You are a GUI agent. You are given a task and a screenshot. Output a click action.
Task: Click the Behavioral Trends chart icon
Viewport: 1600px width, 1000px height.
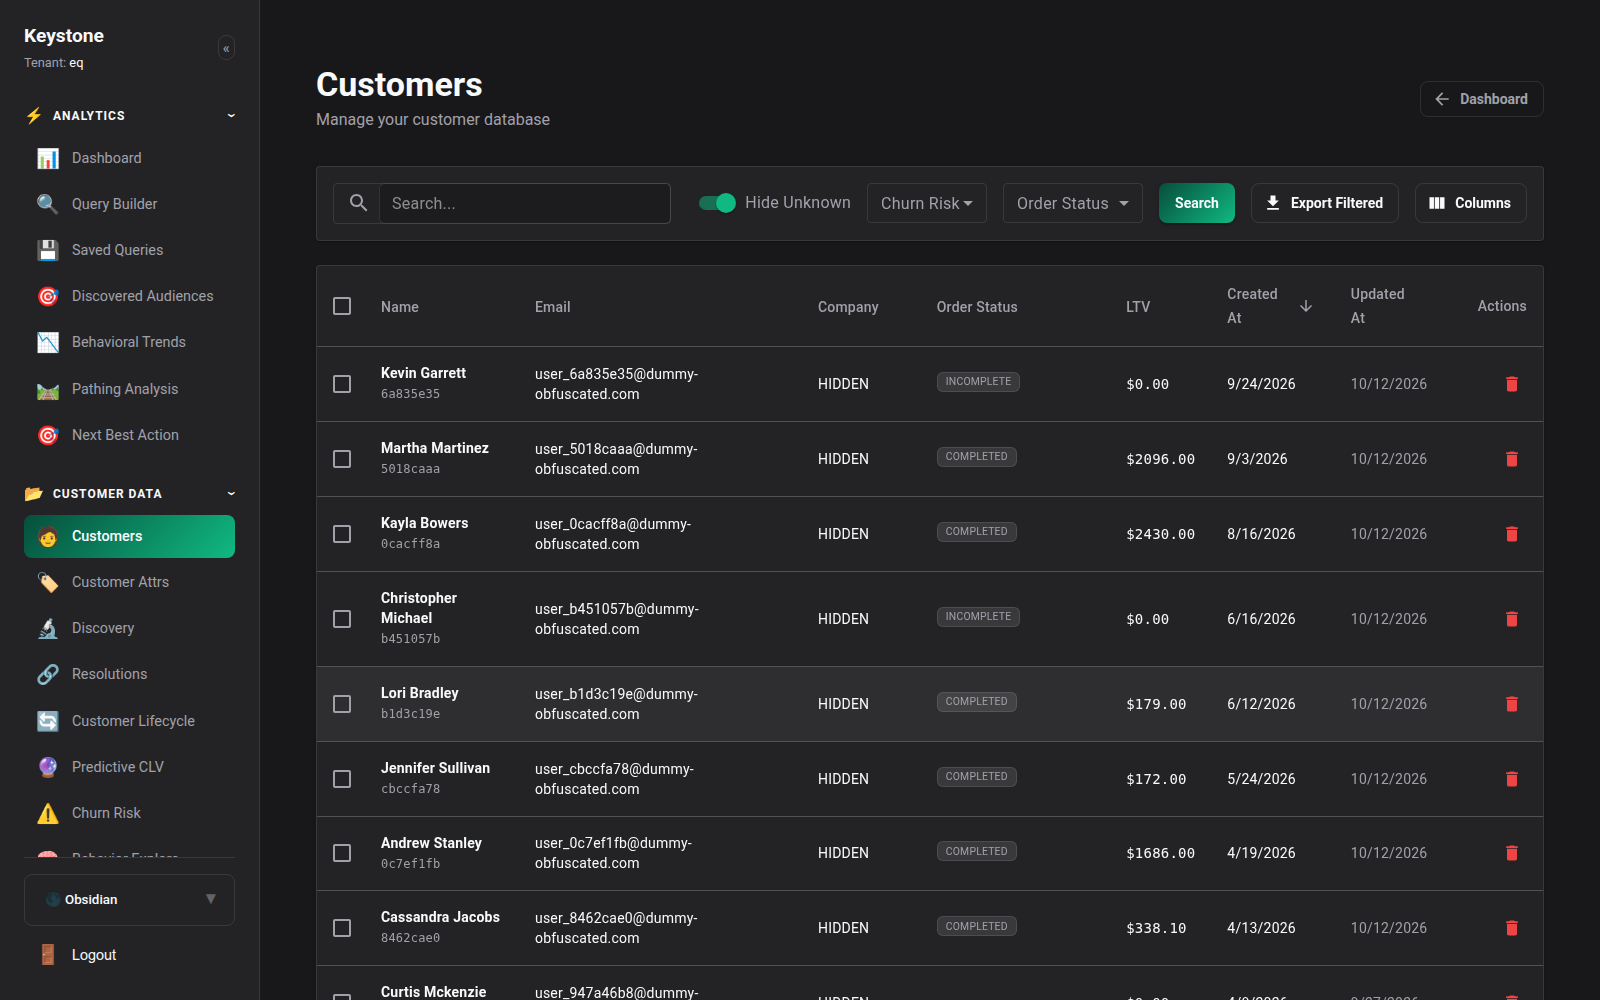click(x=48, y=342)
